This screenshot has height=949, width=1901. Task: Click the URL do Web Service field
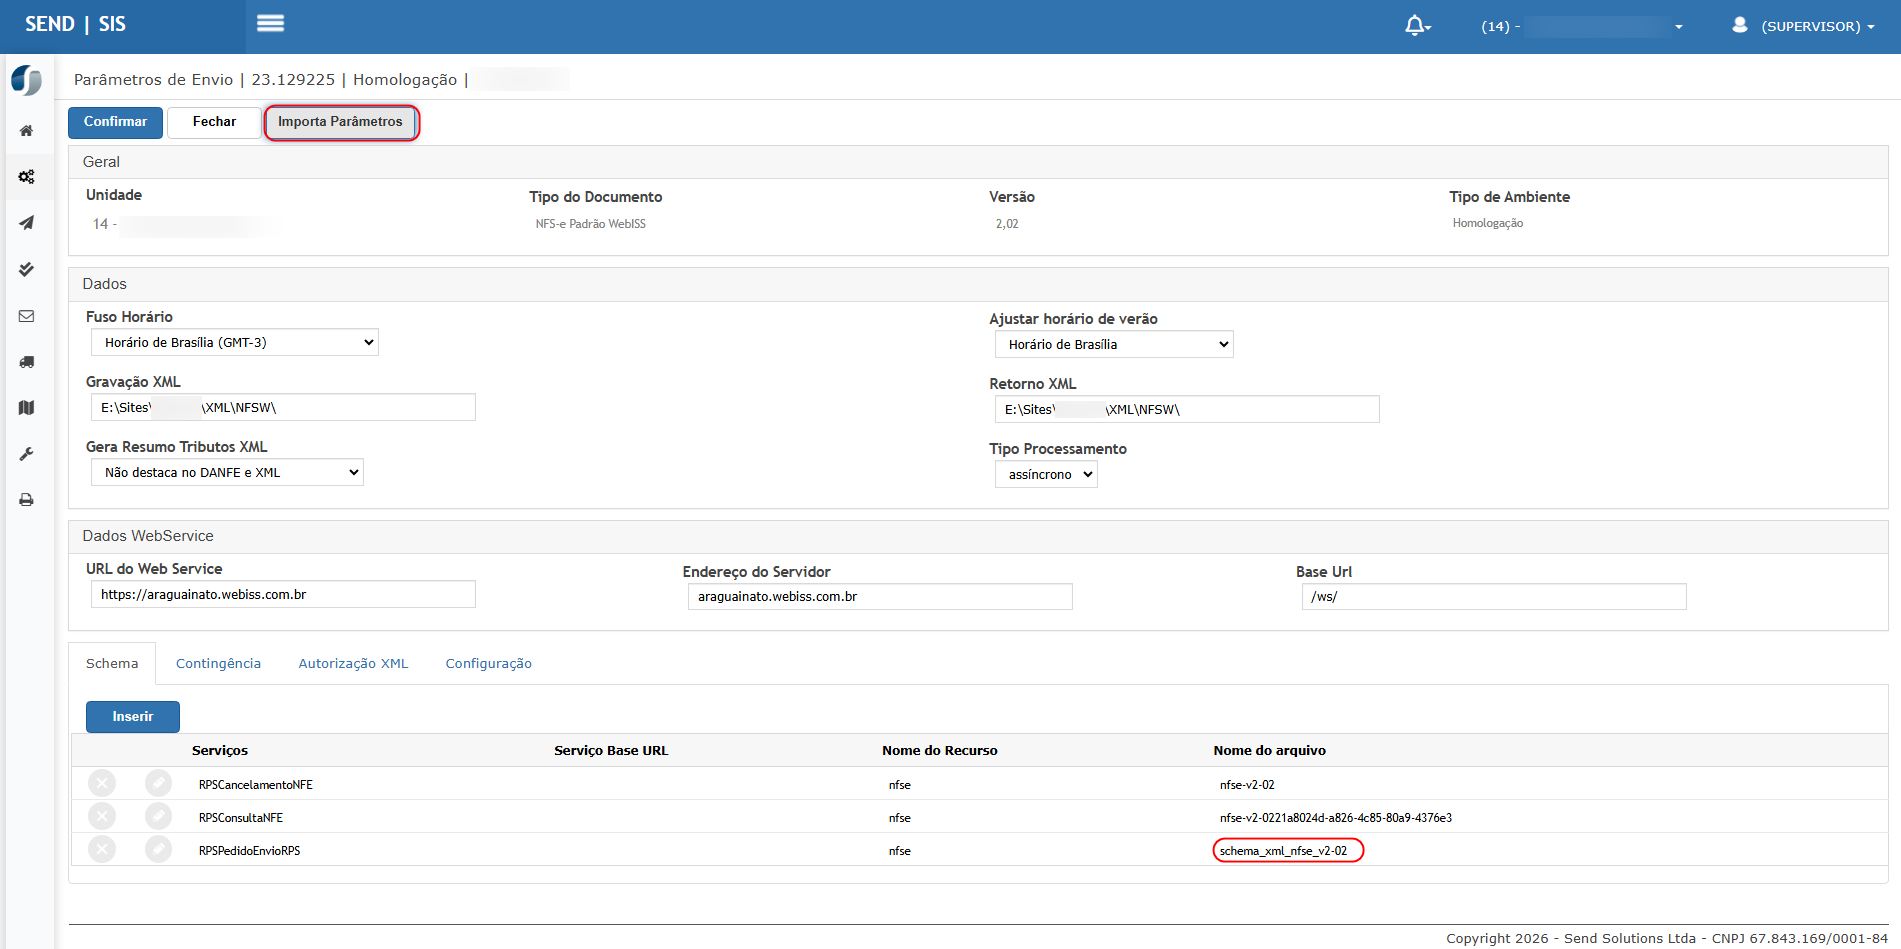pos(283,595)
